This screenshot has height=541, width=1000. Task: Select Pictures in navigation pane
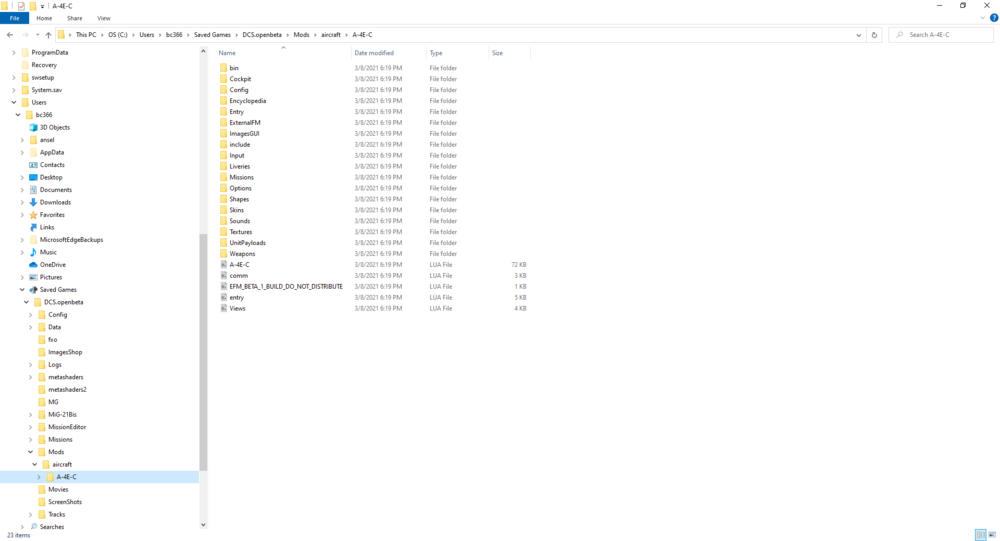(x=51, y=277)
